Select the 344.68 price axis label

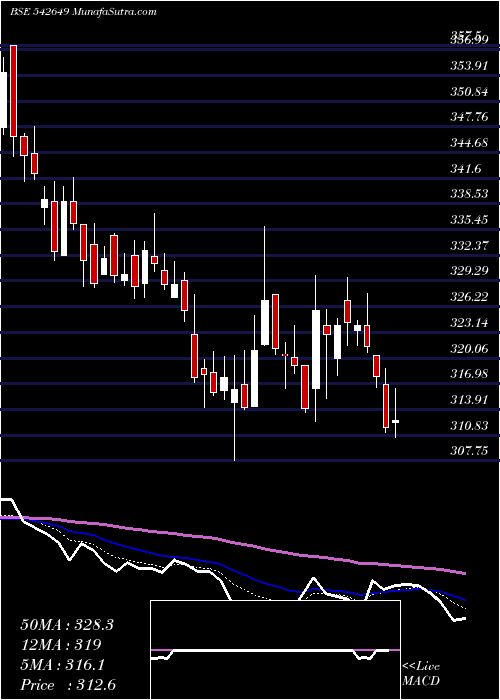coord(468,144)
